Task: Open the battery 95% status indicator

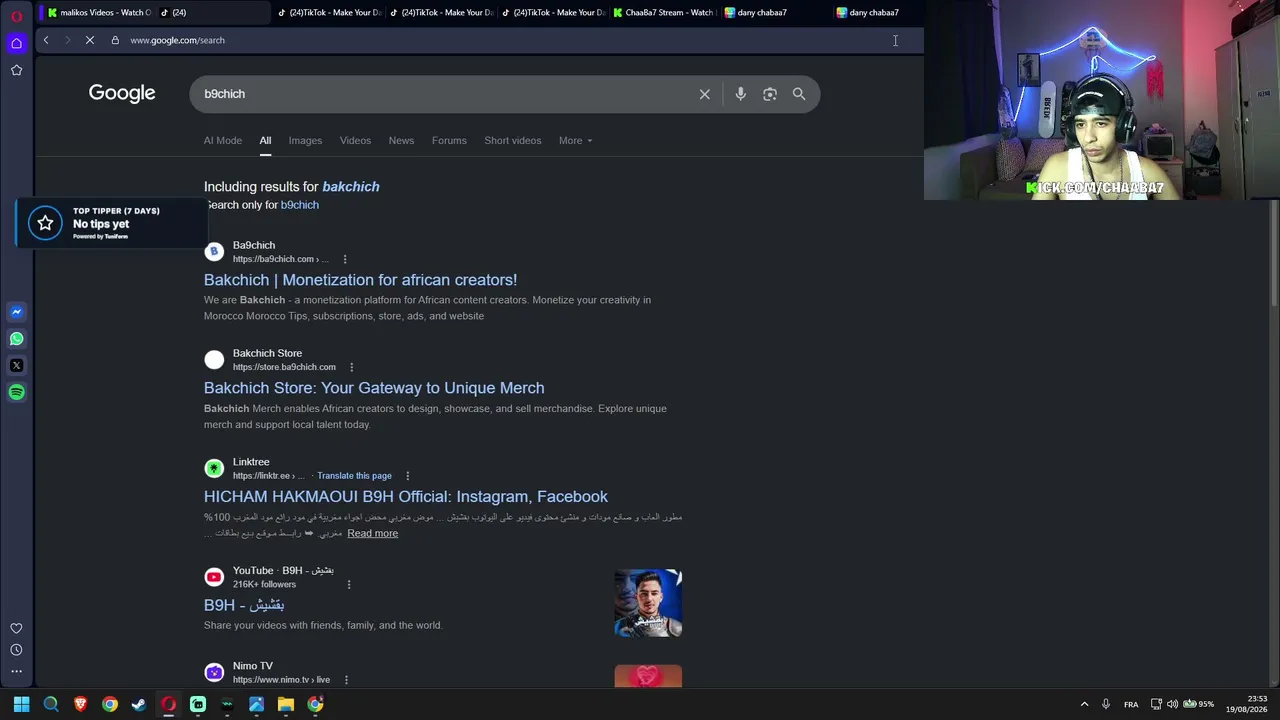Action: click(1199, 704)
